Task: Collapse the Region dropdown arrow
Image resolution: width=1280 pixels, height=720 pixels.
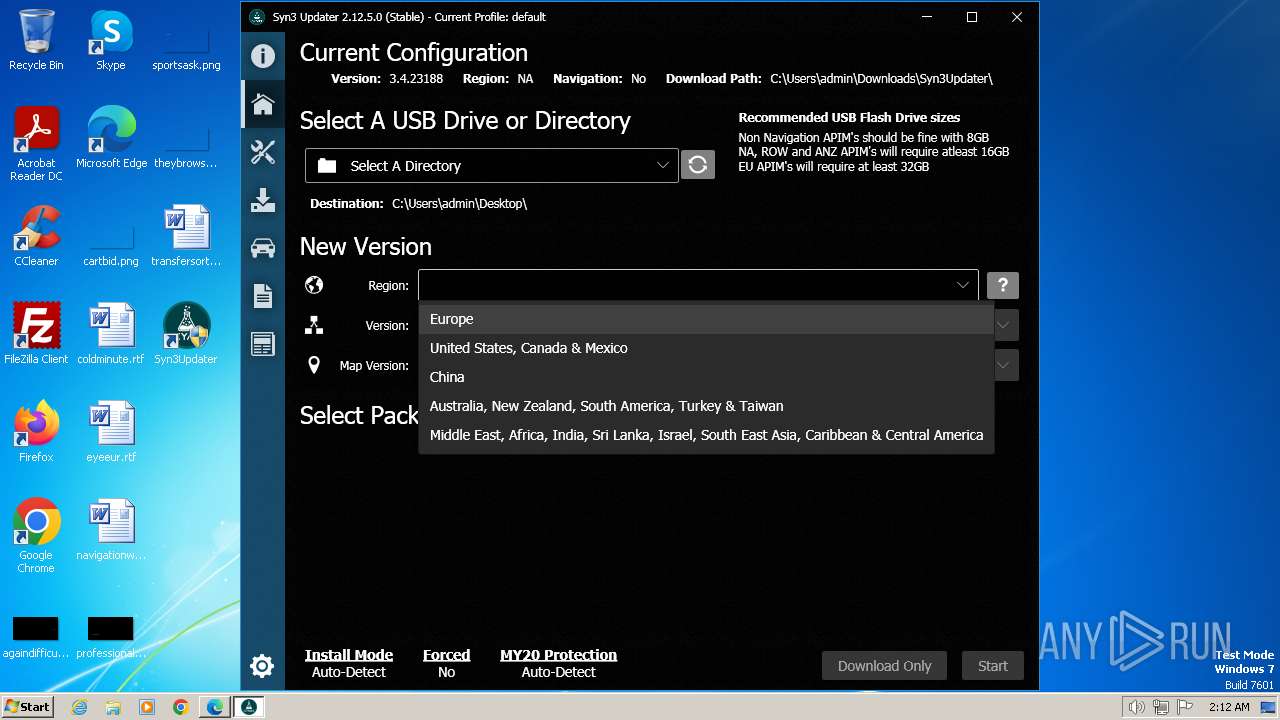Action: click(962, 285)
